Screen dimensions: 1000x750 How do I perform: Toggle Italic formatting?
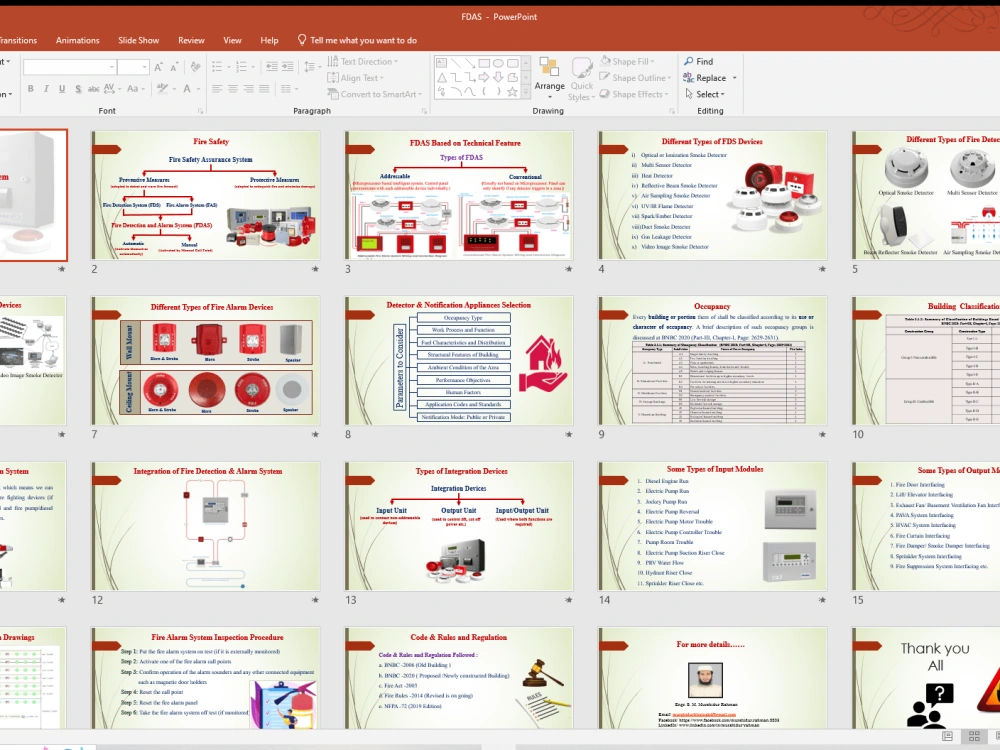(x=46, y=89)
